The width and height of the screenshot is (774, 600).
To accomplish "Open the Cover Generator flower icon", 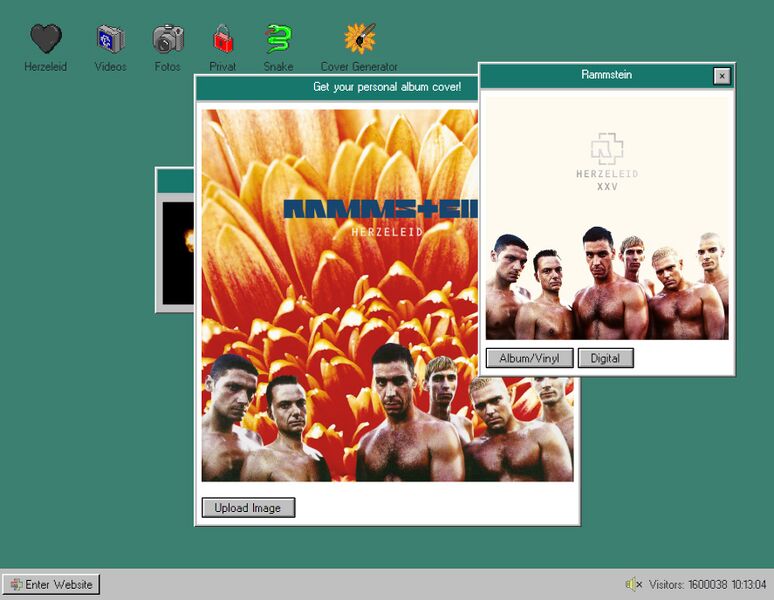I will 359,40.
